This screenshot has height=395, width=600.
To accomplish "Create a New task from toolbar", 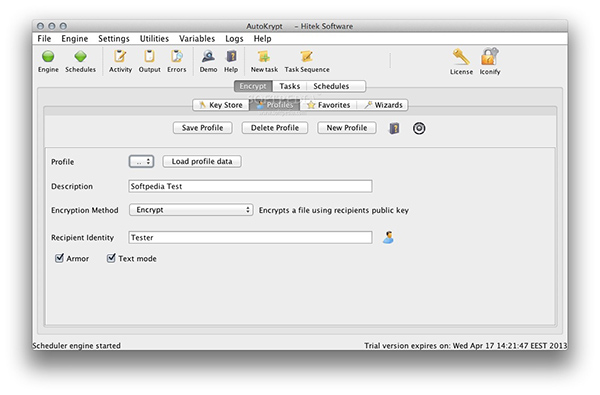I will (264, 56).
